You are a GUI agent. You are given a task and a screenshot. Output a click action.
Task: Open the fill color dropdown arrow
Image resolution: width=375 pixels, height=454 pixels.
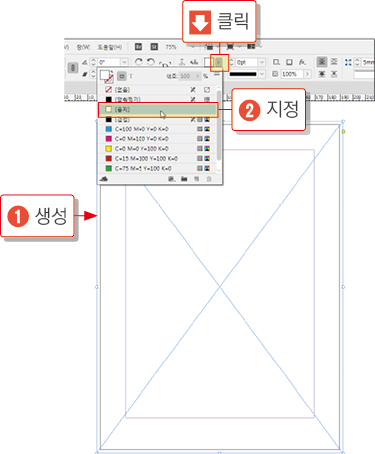219,62
